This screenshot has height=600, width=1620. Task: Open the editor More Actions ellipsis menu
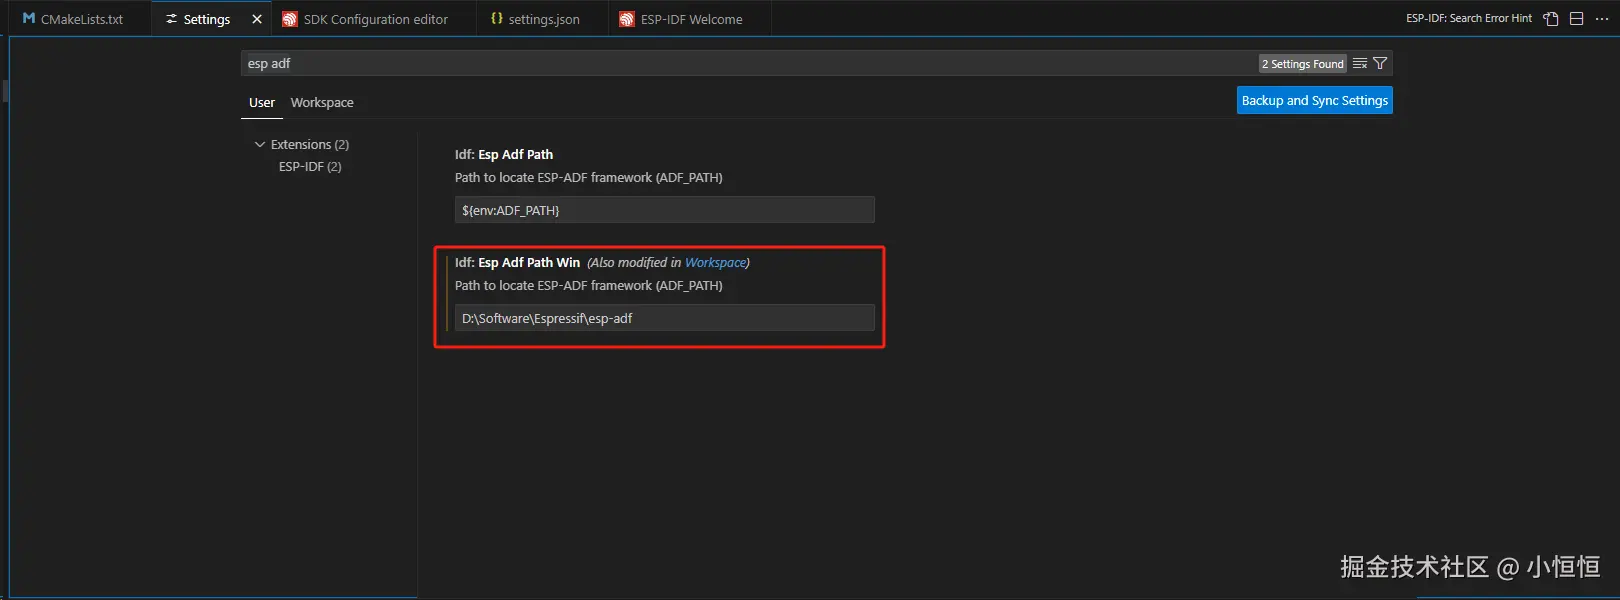(x=1602, y=19)
